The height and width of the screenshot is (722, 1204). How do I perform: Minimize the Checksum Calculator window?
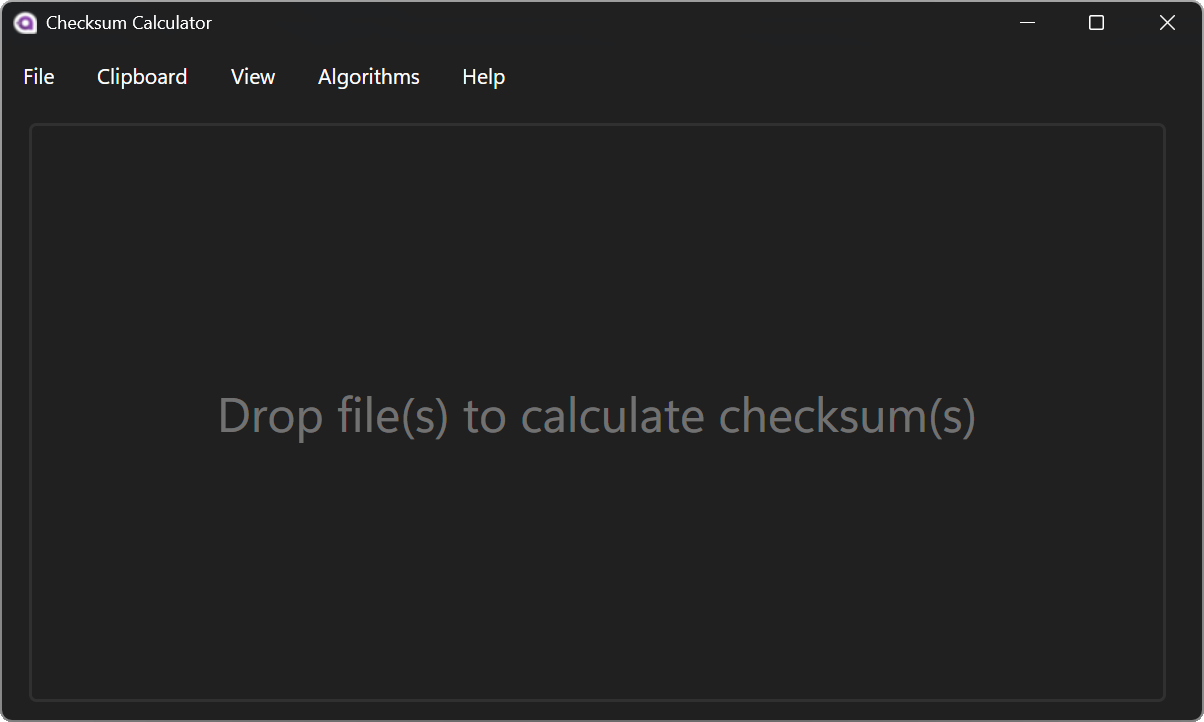point(1027,23)
